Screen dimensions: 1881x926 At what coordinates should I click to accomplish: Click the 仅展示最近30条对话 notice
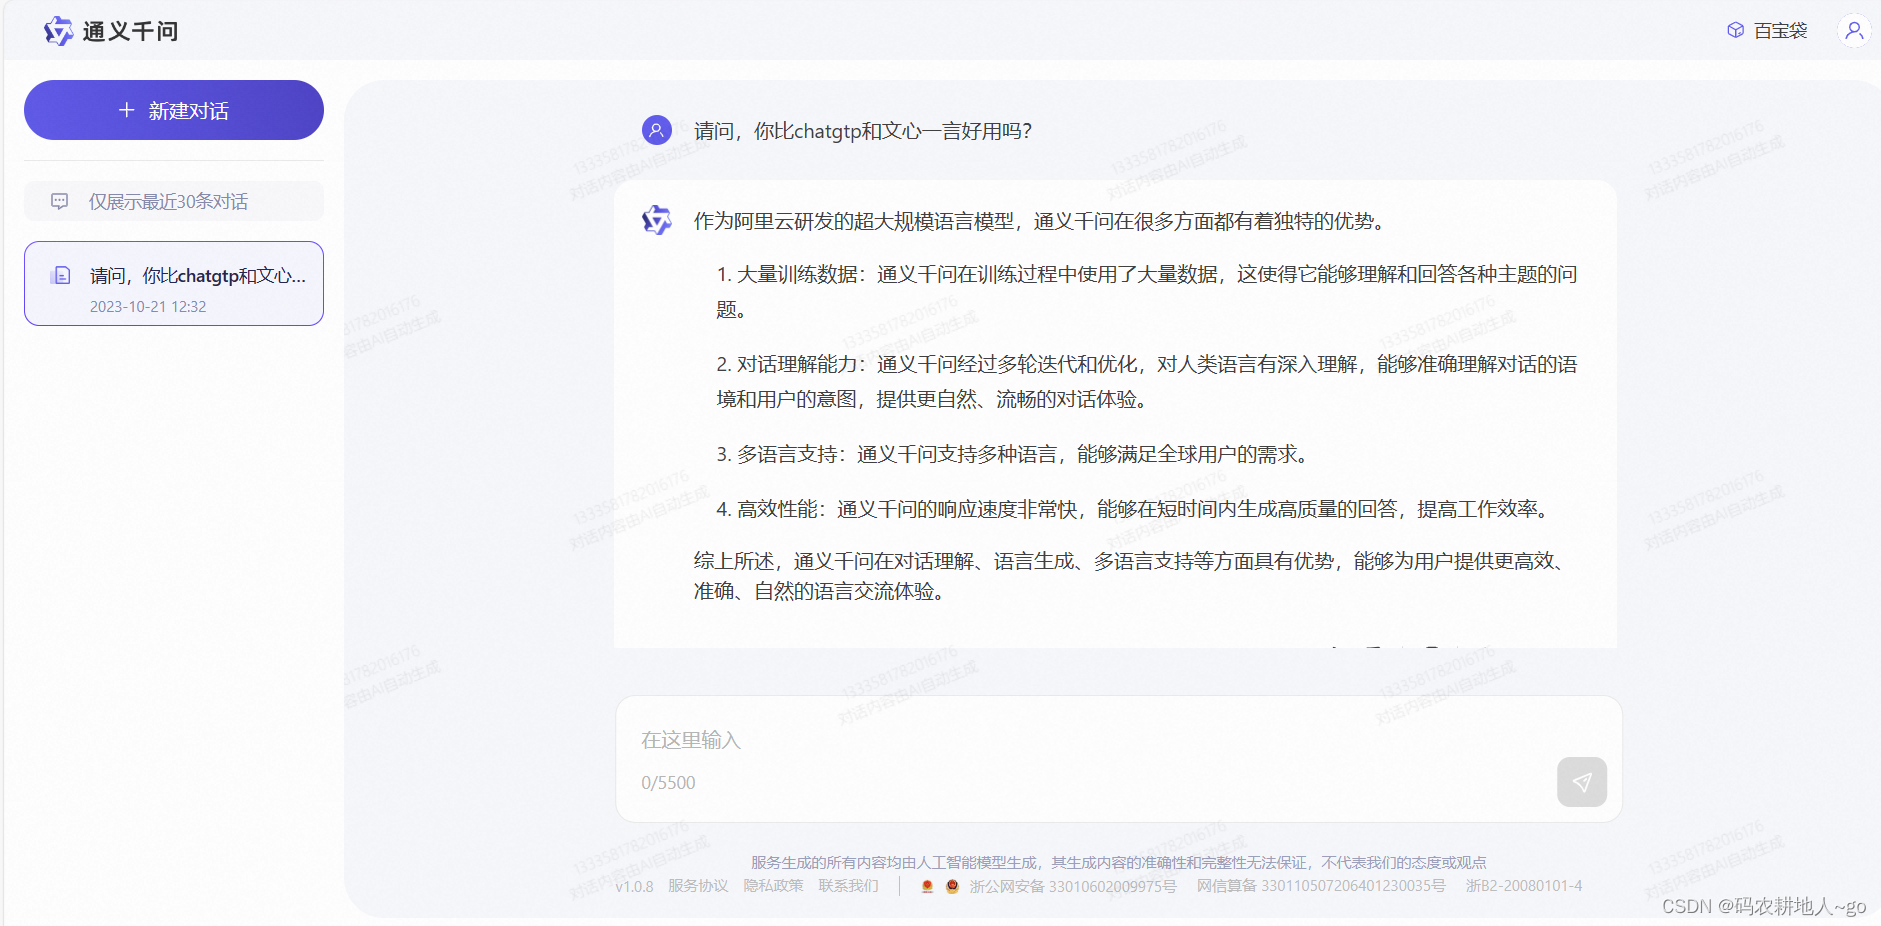click(174, 201)
